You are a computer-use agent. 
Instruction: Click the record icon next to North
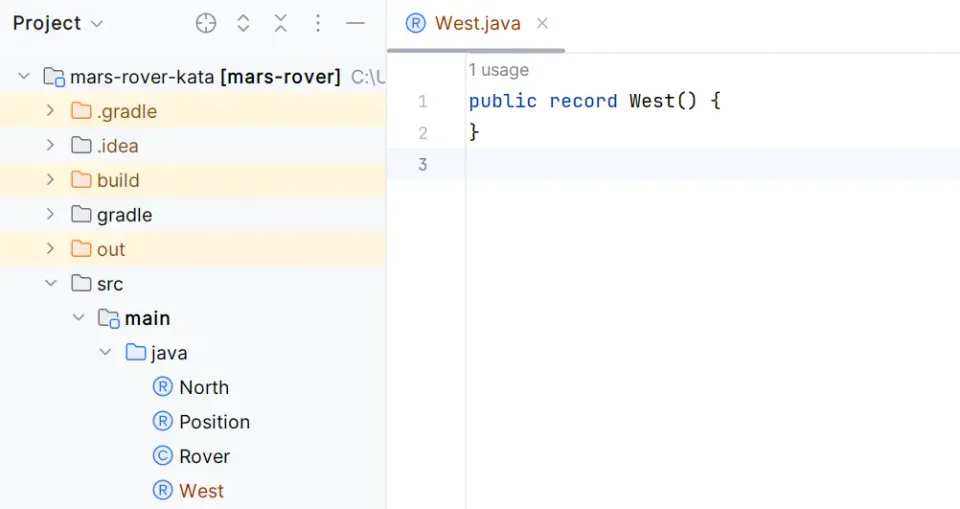[x=162, y=387]
